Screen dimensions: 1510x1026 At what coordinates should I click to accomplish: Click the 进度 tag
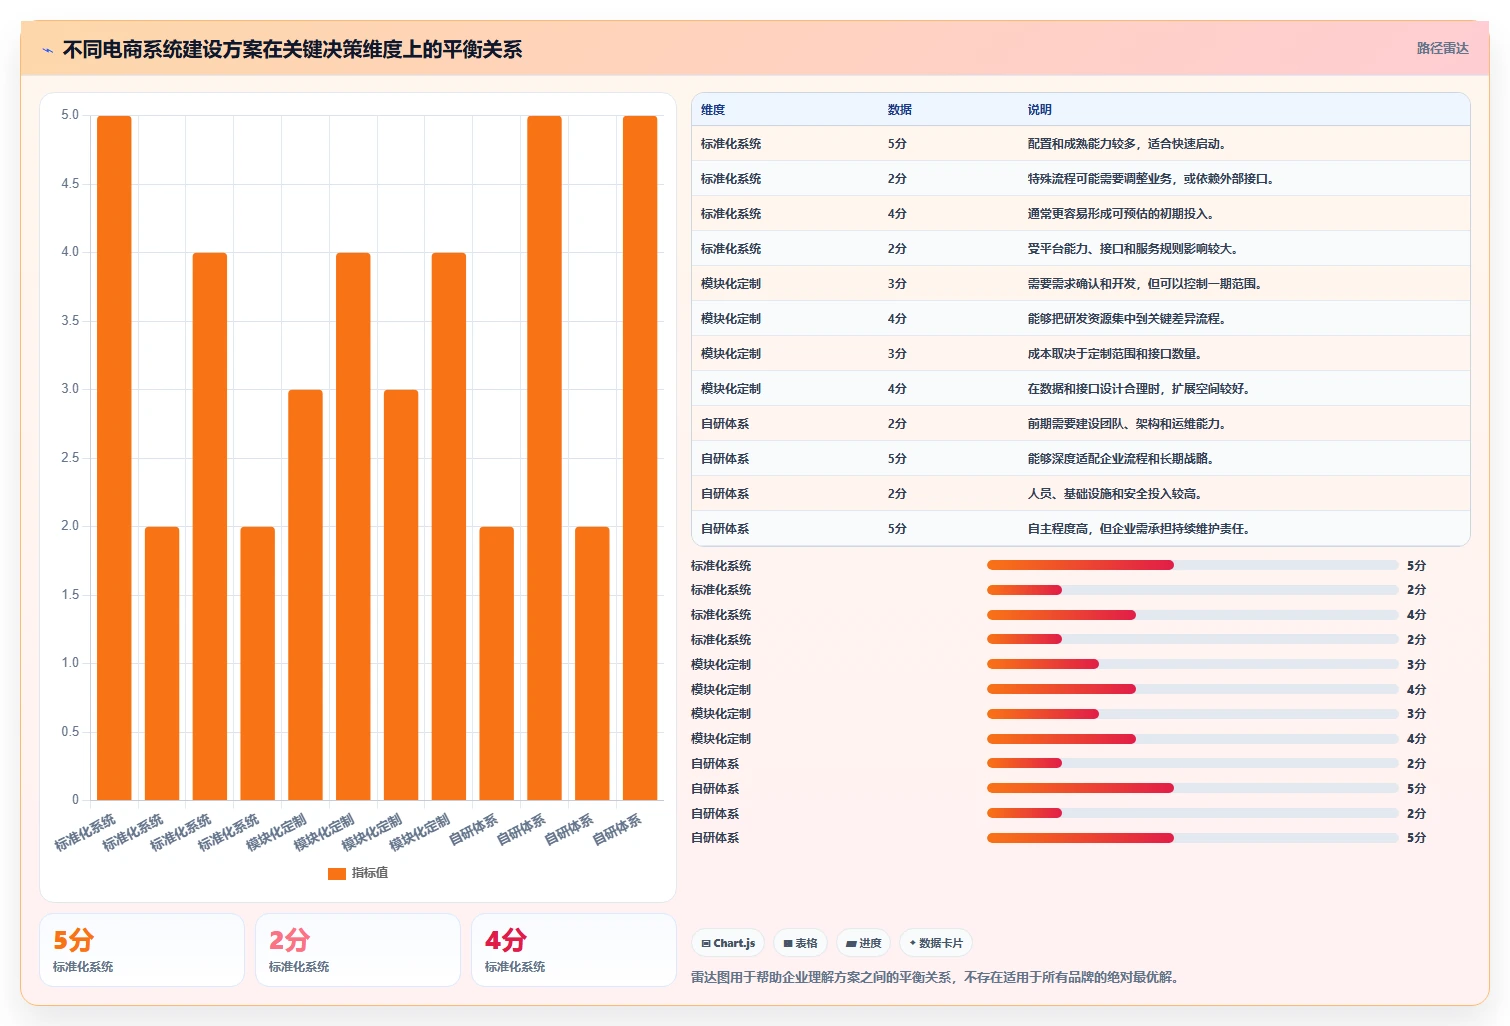[x=863, y=943]
